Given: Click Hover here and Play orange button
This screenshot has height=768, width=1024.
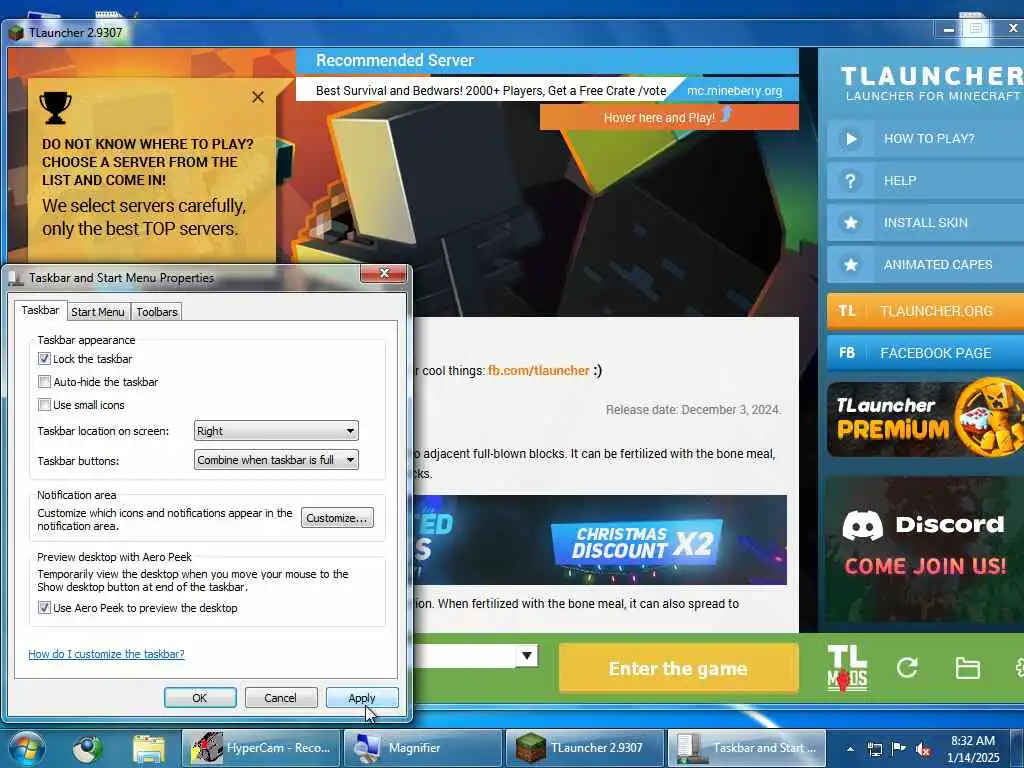Looking at the screenshot, I should [x=669, y=118].
